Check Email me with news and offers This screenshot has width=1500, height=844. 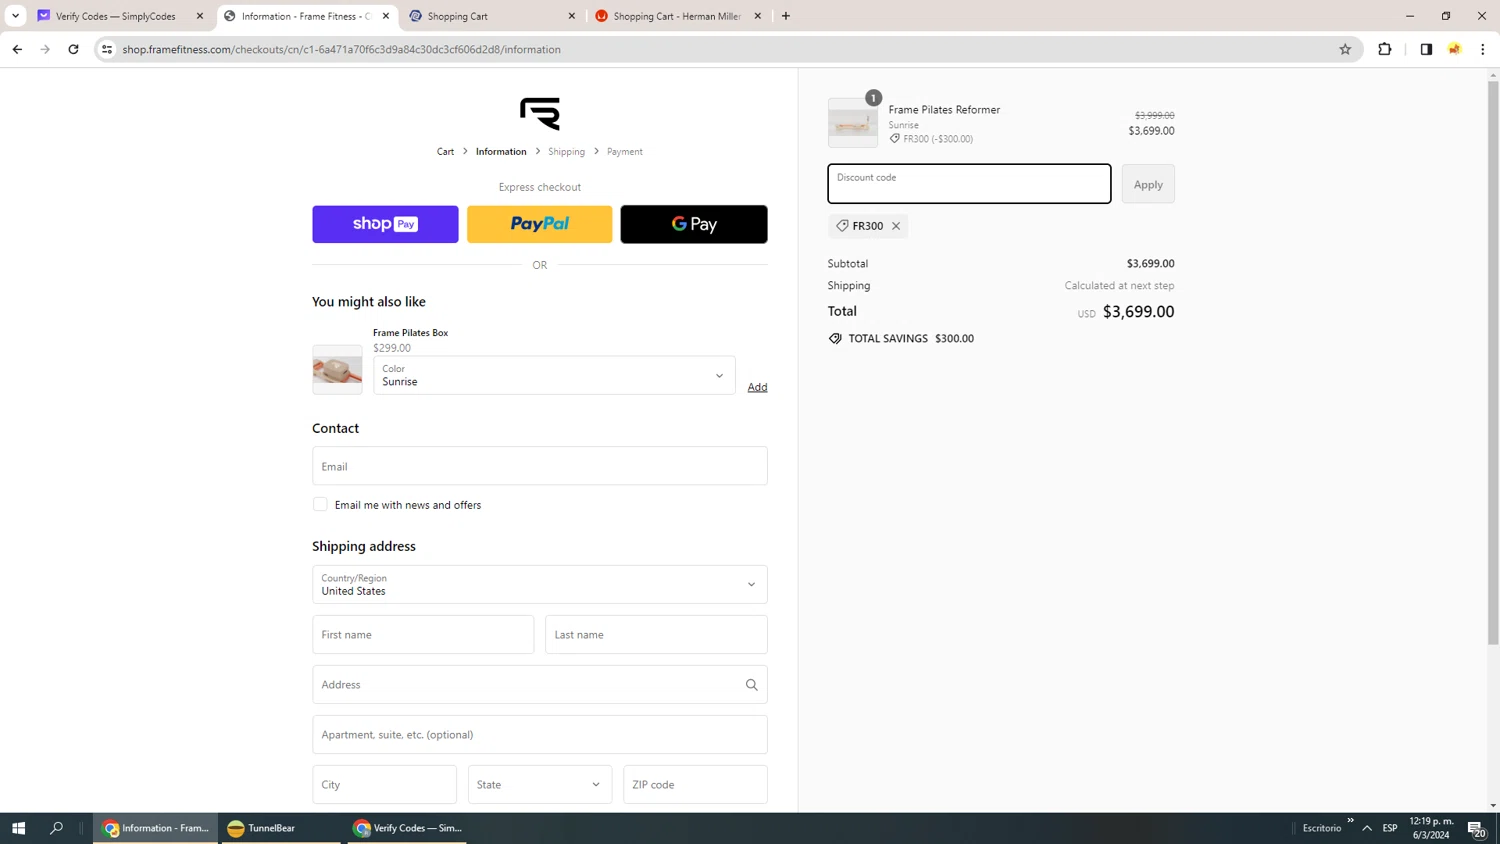coord(320,505)
